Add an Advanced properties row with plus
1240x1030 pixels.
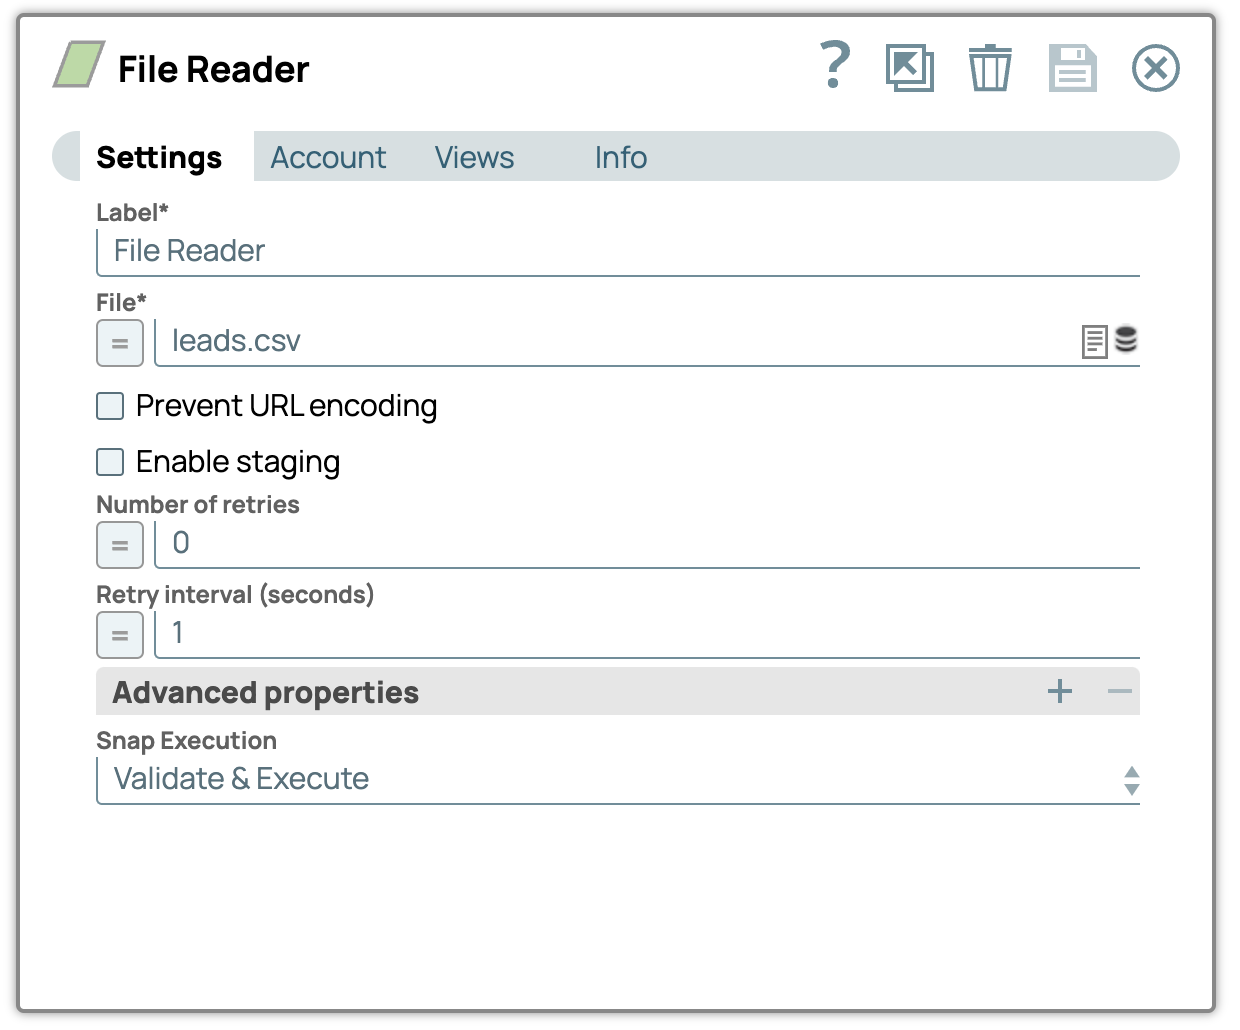[x=1060, y=691]
